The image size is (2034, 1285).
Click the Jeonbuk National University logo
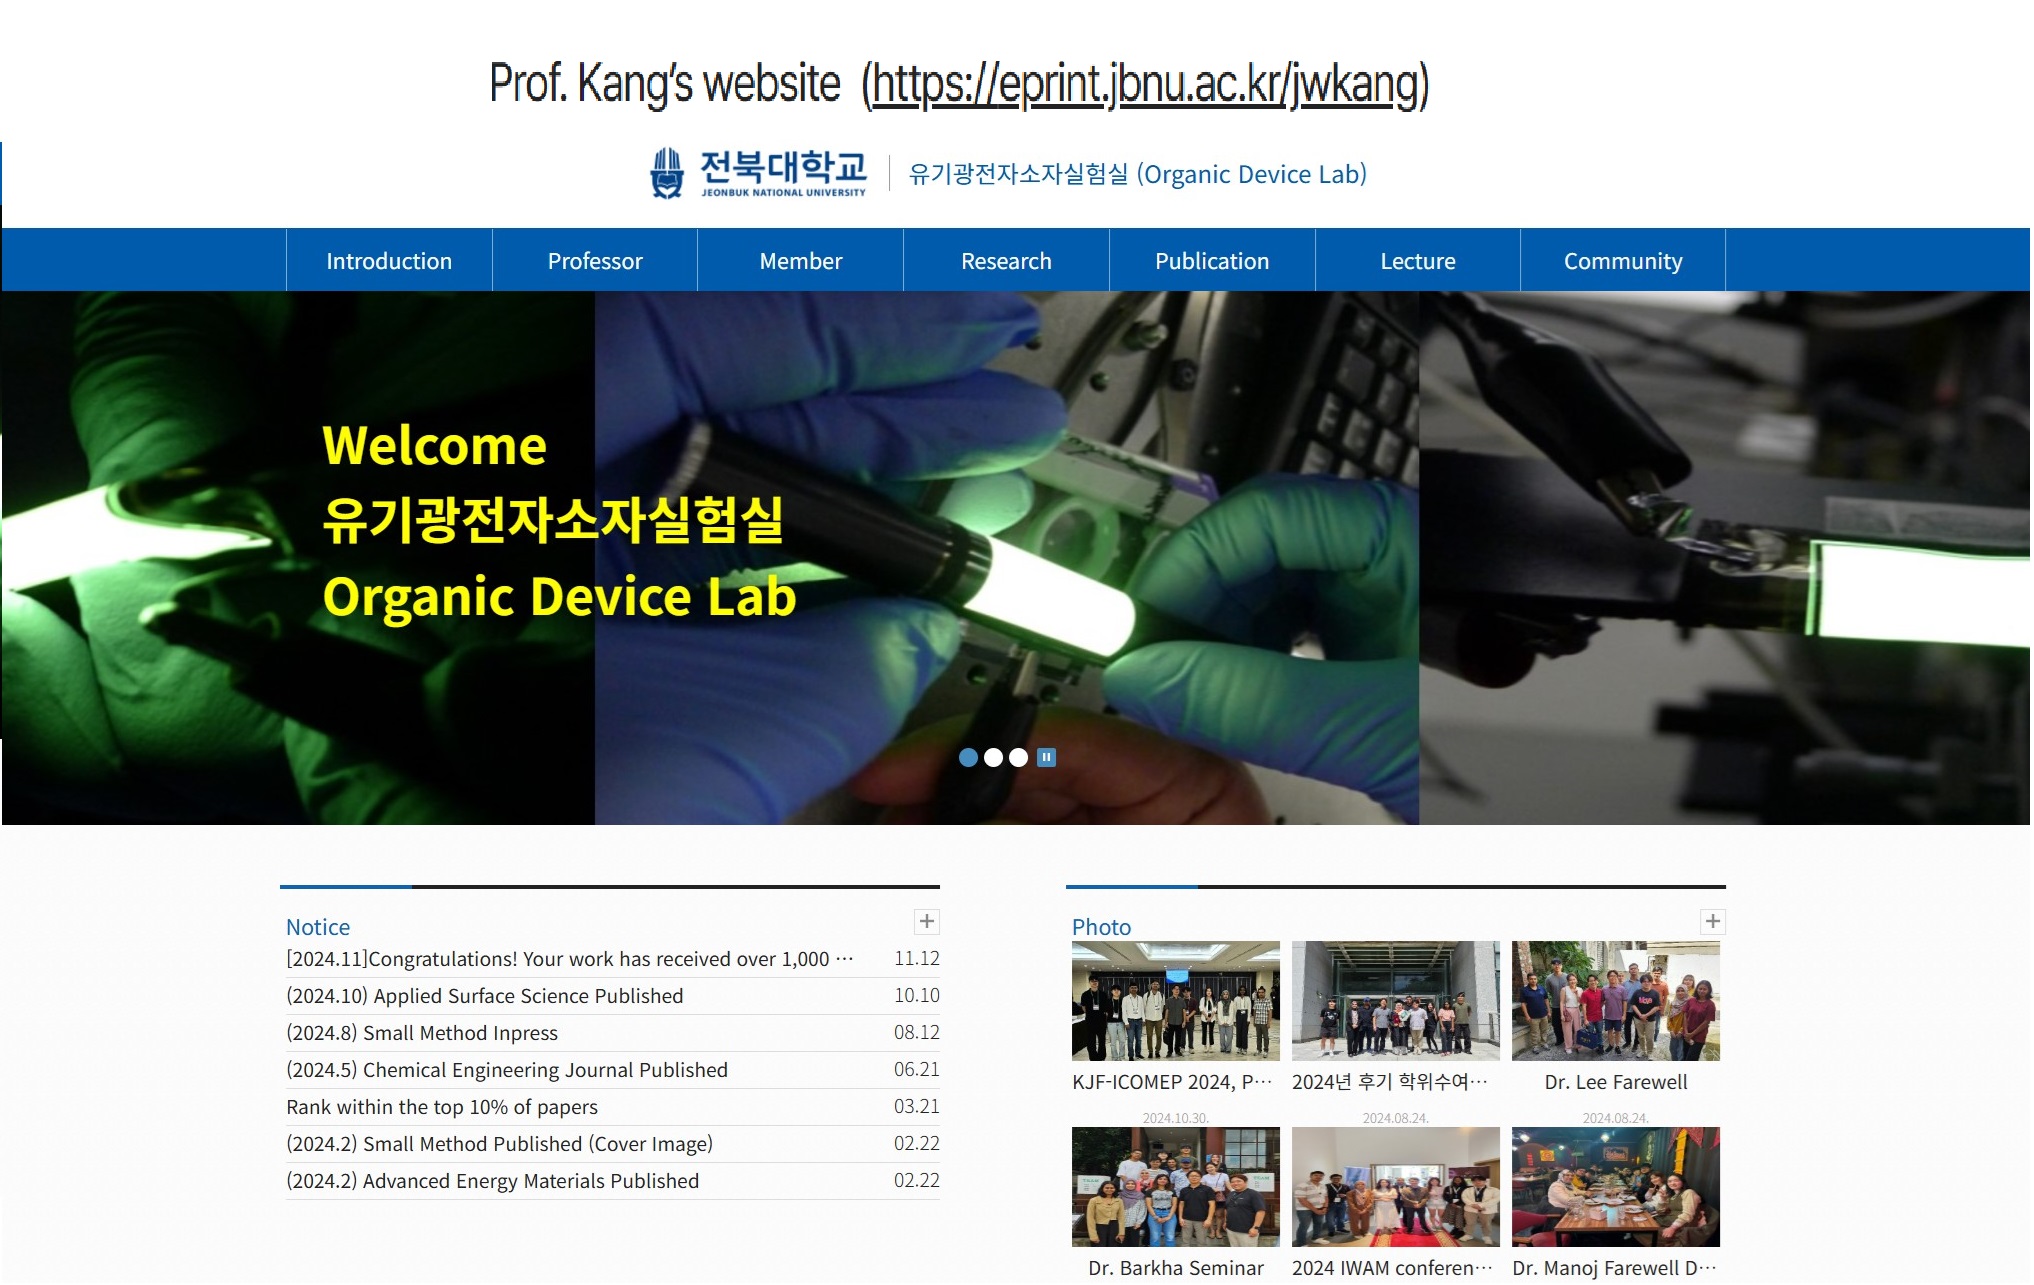[x=758, y=173]
